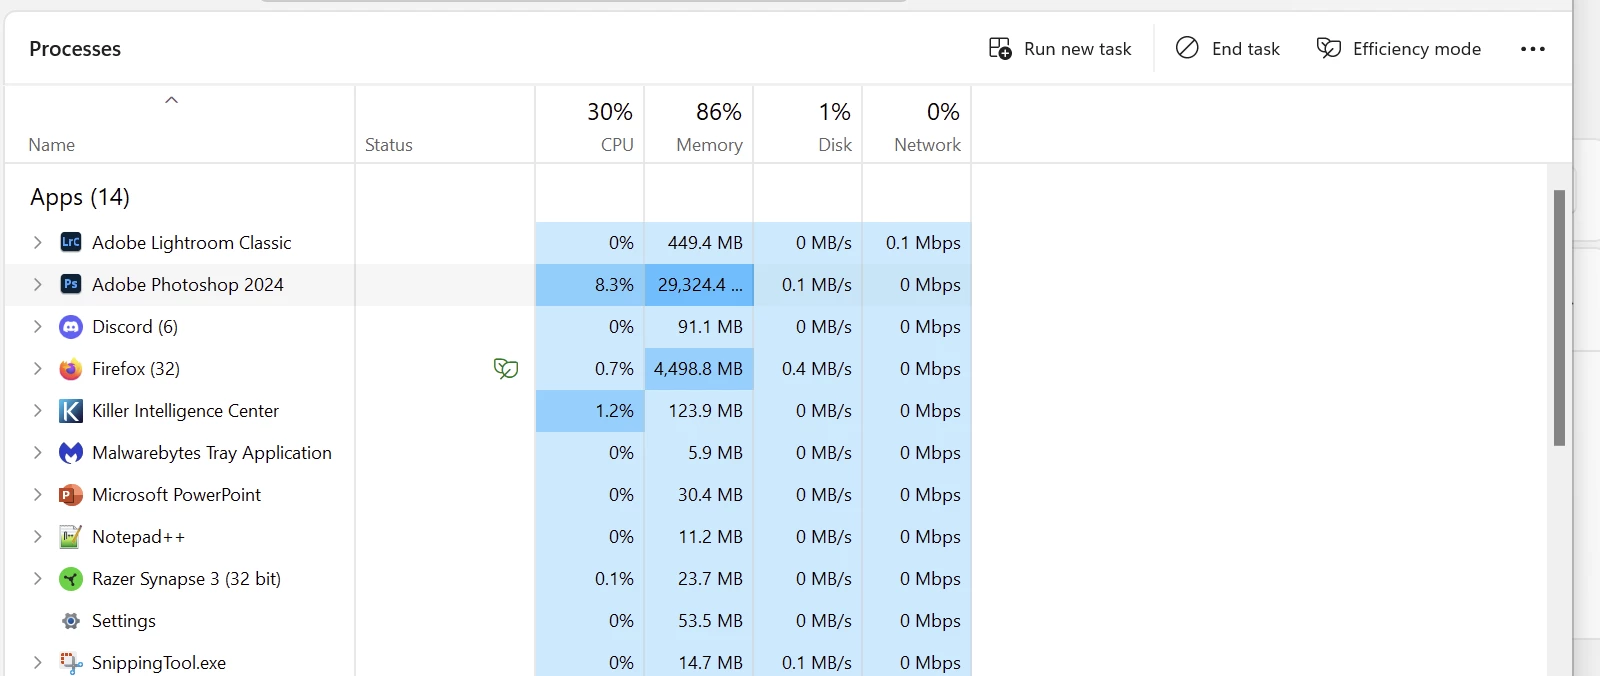Viewport: 1600px width, 676px height.
Task: Select Photoshop's 0.1 MB/s disk cell
Action: point(808,284)
